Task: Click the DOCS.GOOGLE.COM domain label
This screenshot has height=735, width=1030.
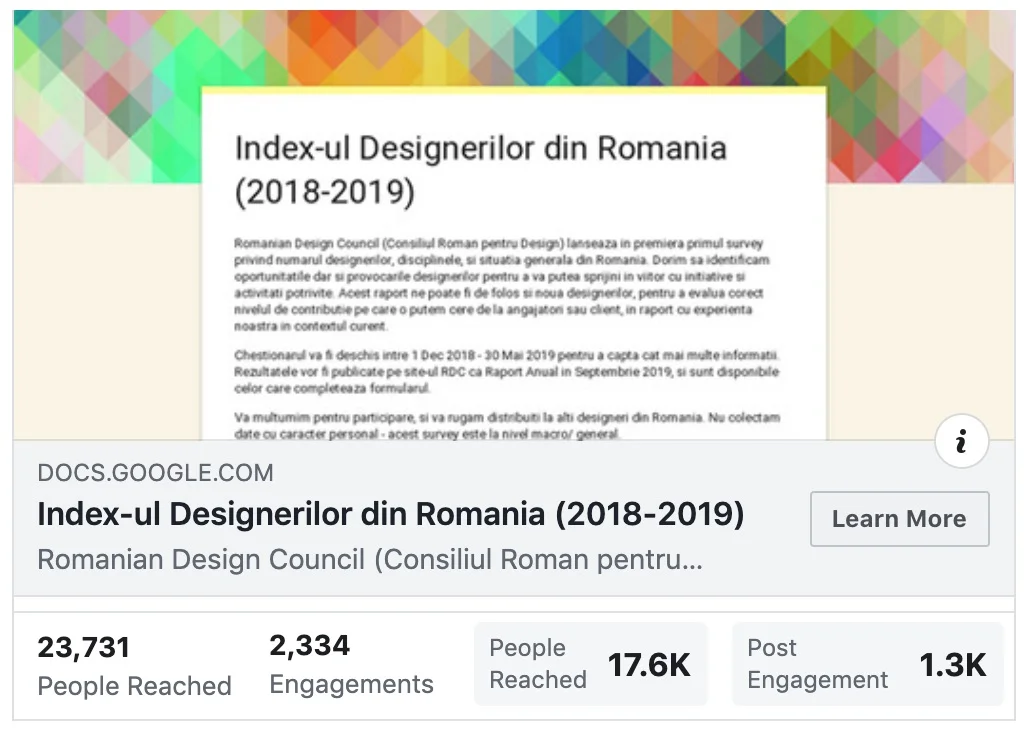Action: (156, 473)
